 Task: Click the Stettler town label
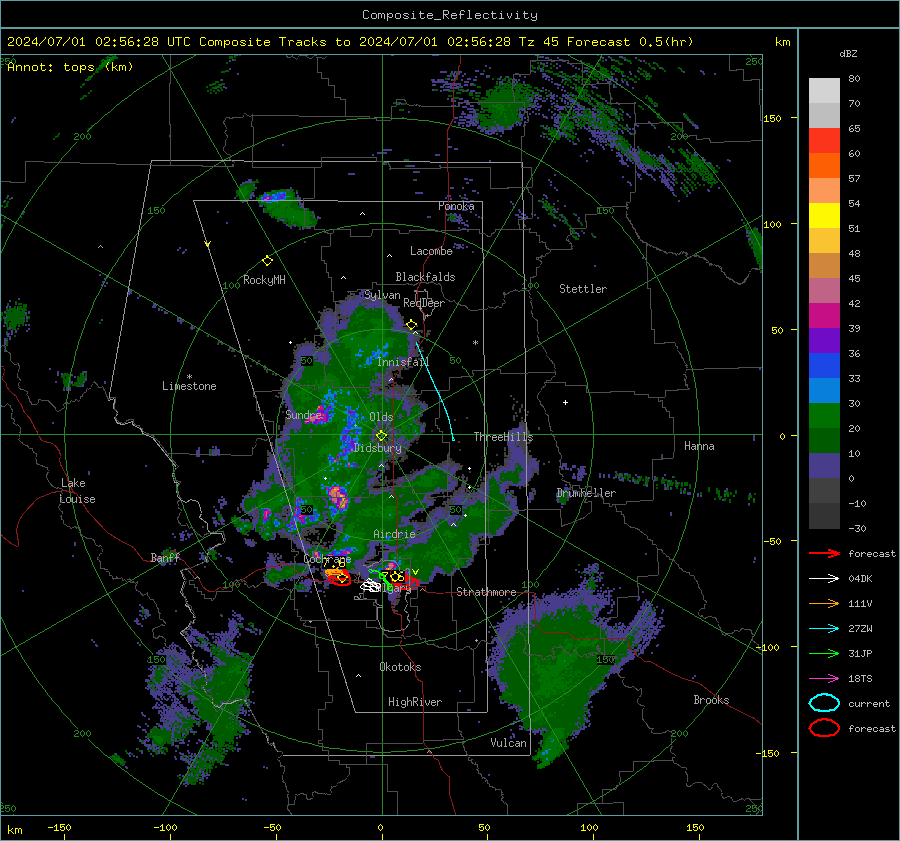tap(583, 289)
